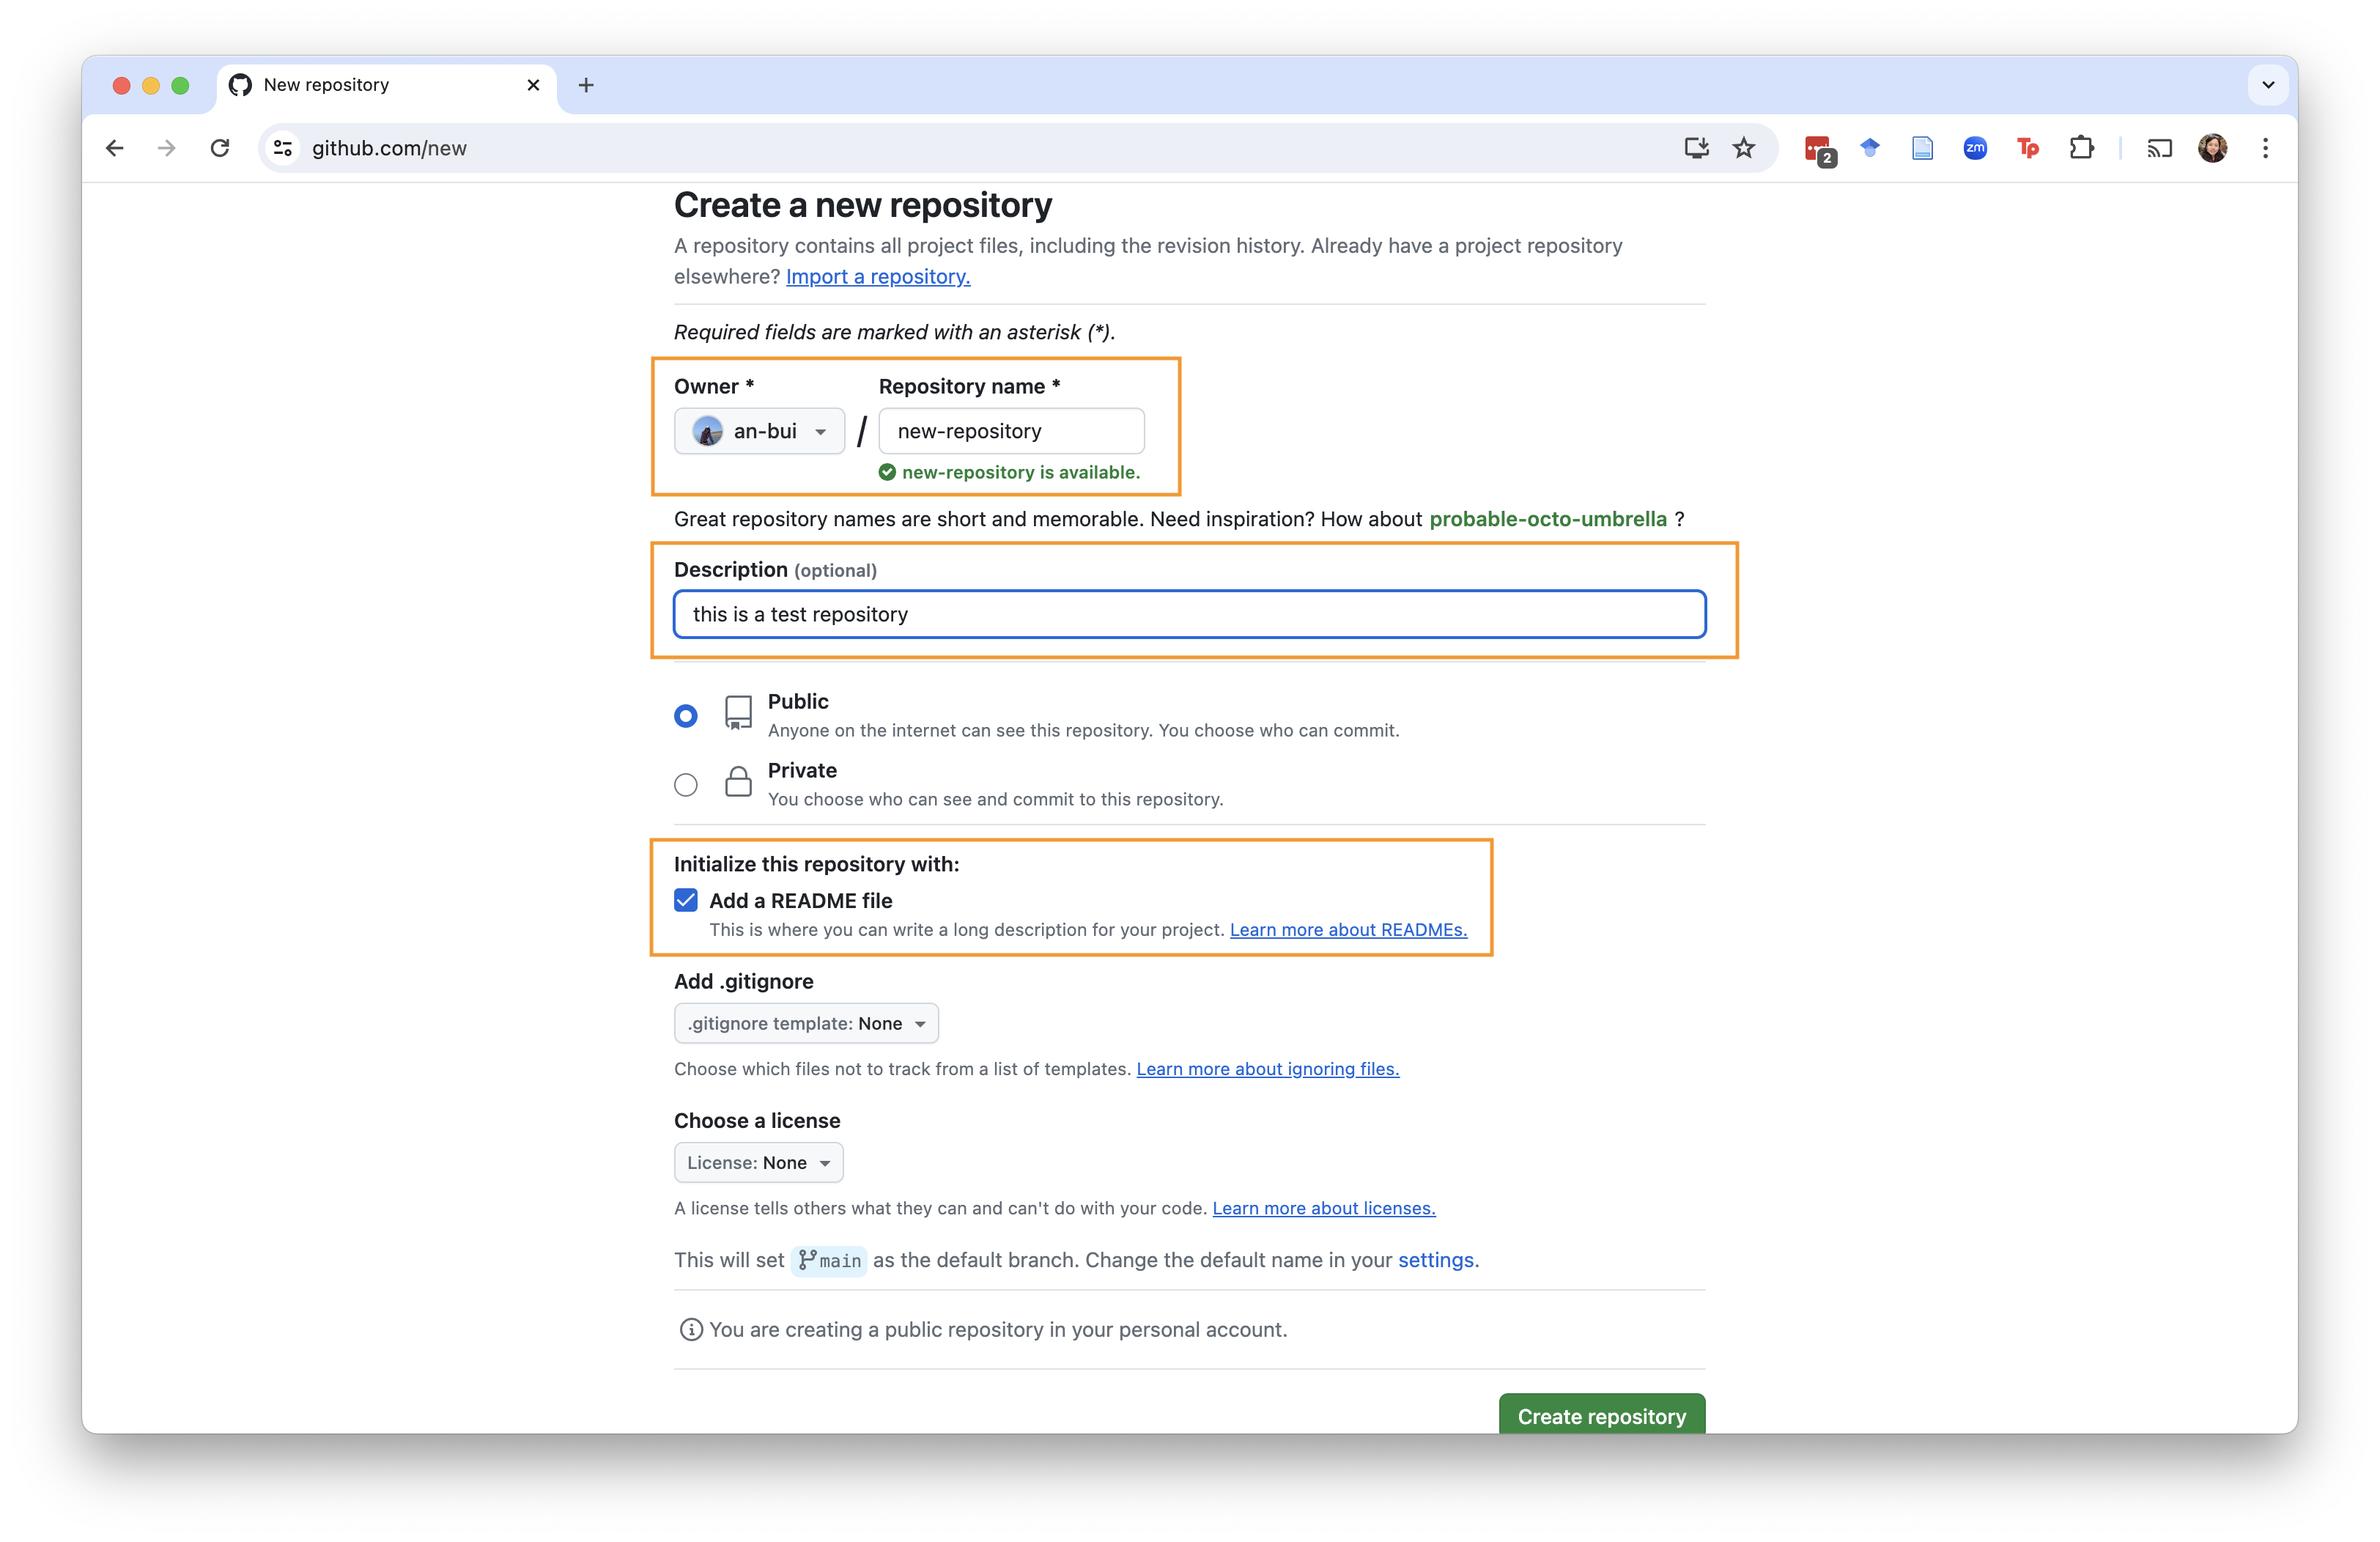Reload the GitHub page
2380x1542 pixels.
point(220,148)
